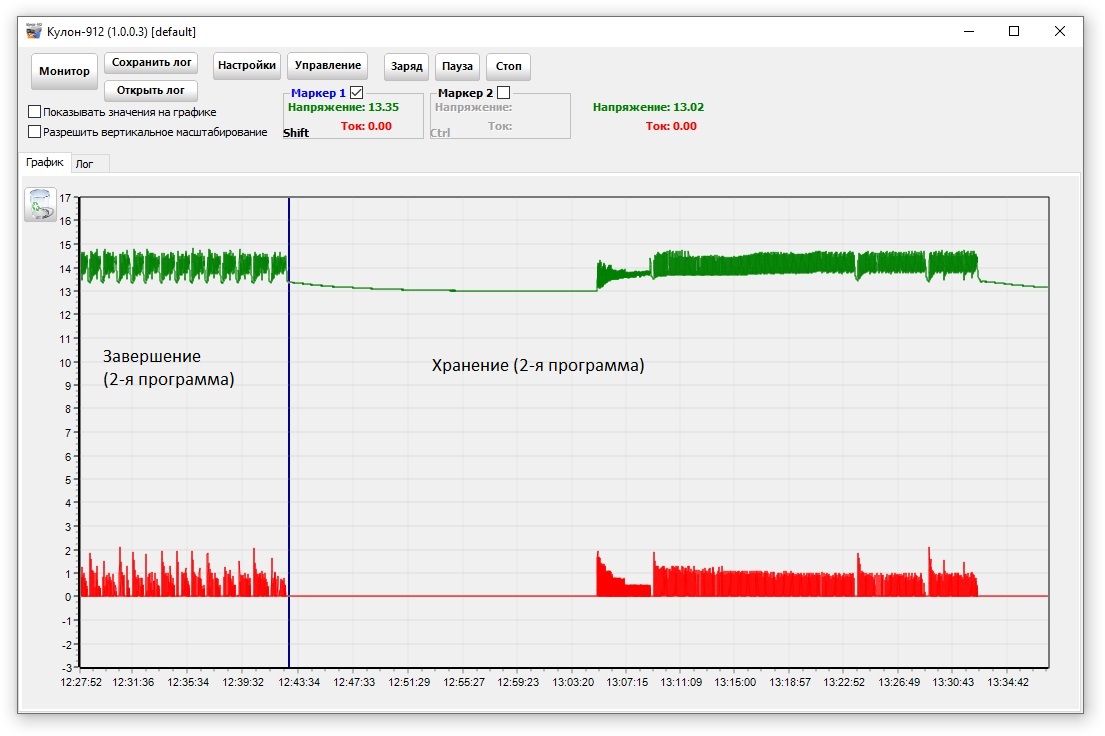Open the Настройки settings
Image resolution: width=1105 pixels, height=736 pixels.
[x=246, y=66]
